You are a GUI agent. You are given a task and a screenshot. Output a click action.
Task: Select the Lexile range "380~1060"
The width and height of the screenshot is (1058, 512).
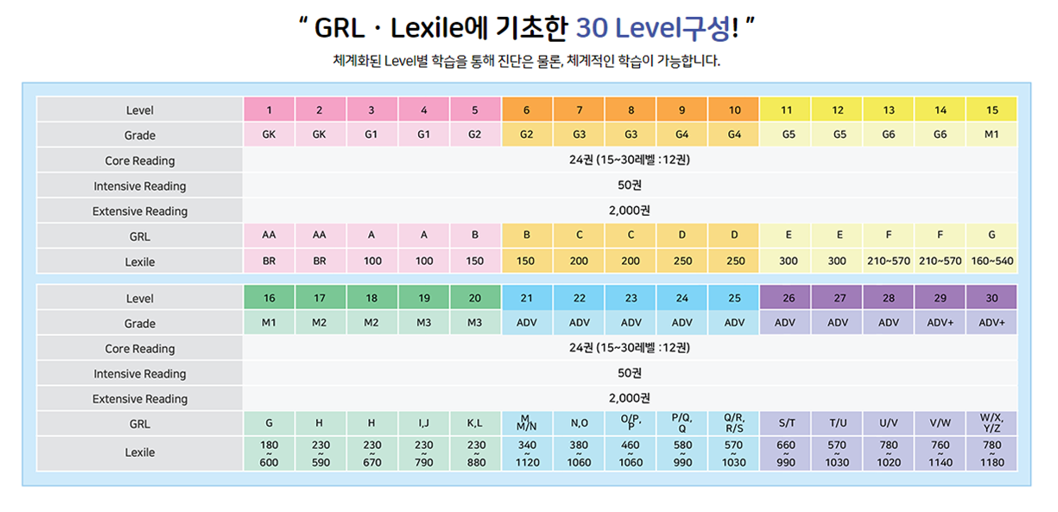pos(580,454)
